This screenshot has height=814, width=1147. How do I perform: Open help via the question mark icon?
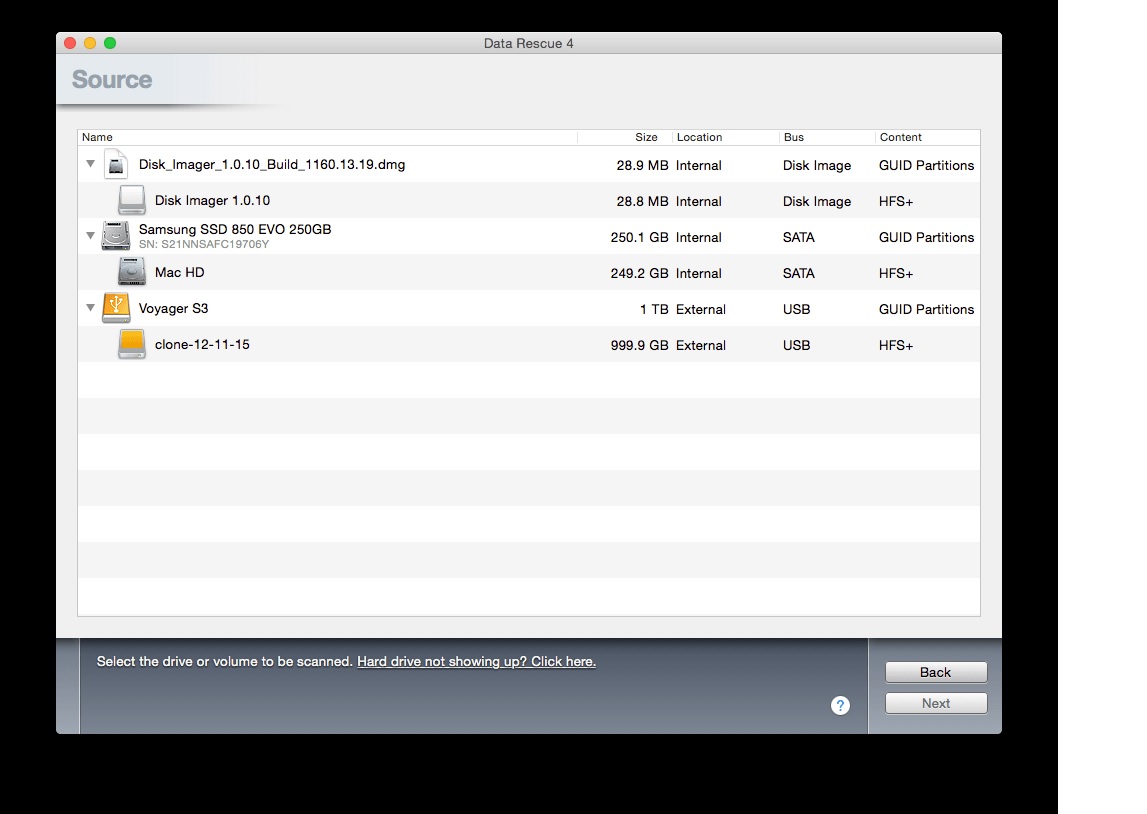(840, 705)
